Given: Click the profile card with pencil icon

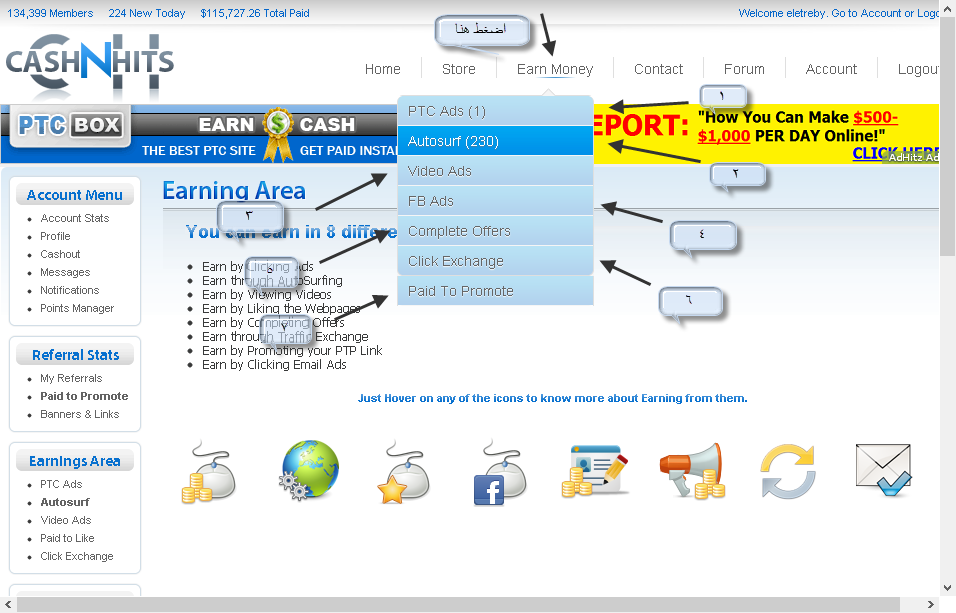Looking at the screenshot, I should point(594,471).
